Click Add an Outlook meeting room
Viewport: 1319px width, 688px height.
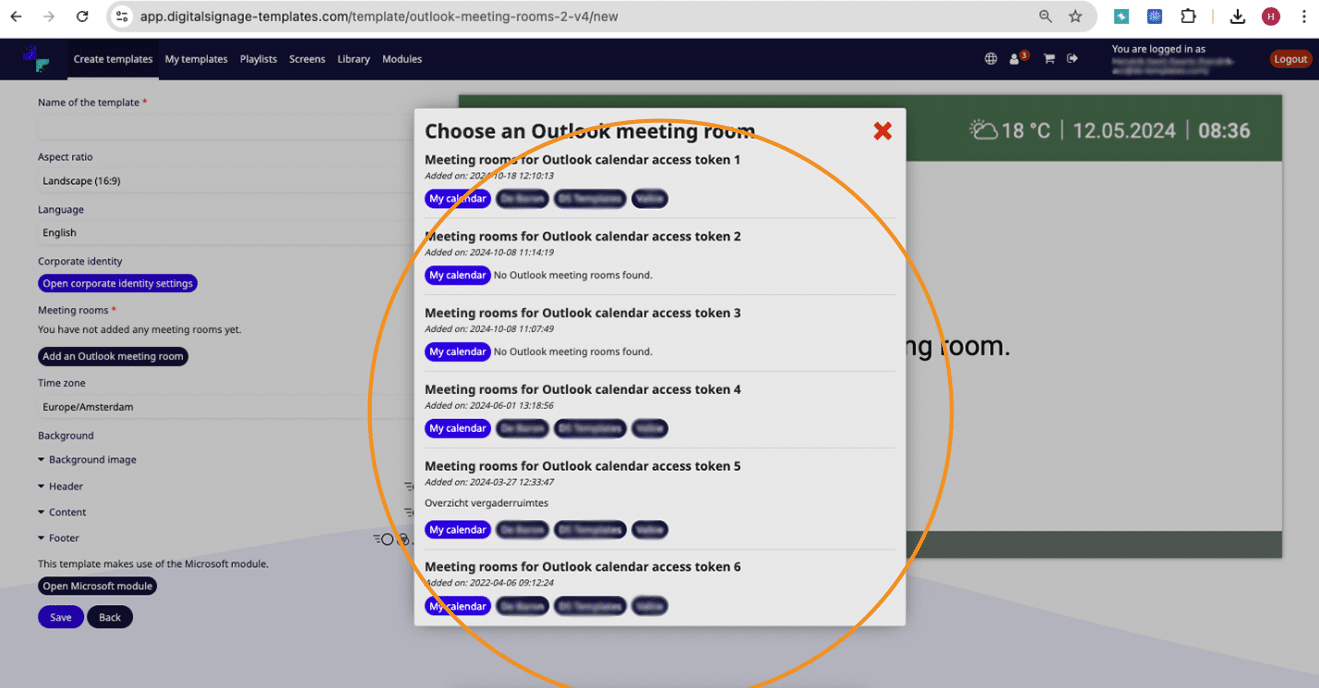pyautogui.click(x=113, y=357)
